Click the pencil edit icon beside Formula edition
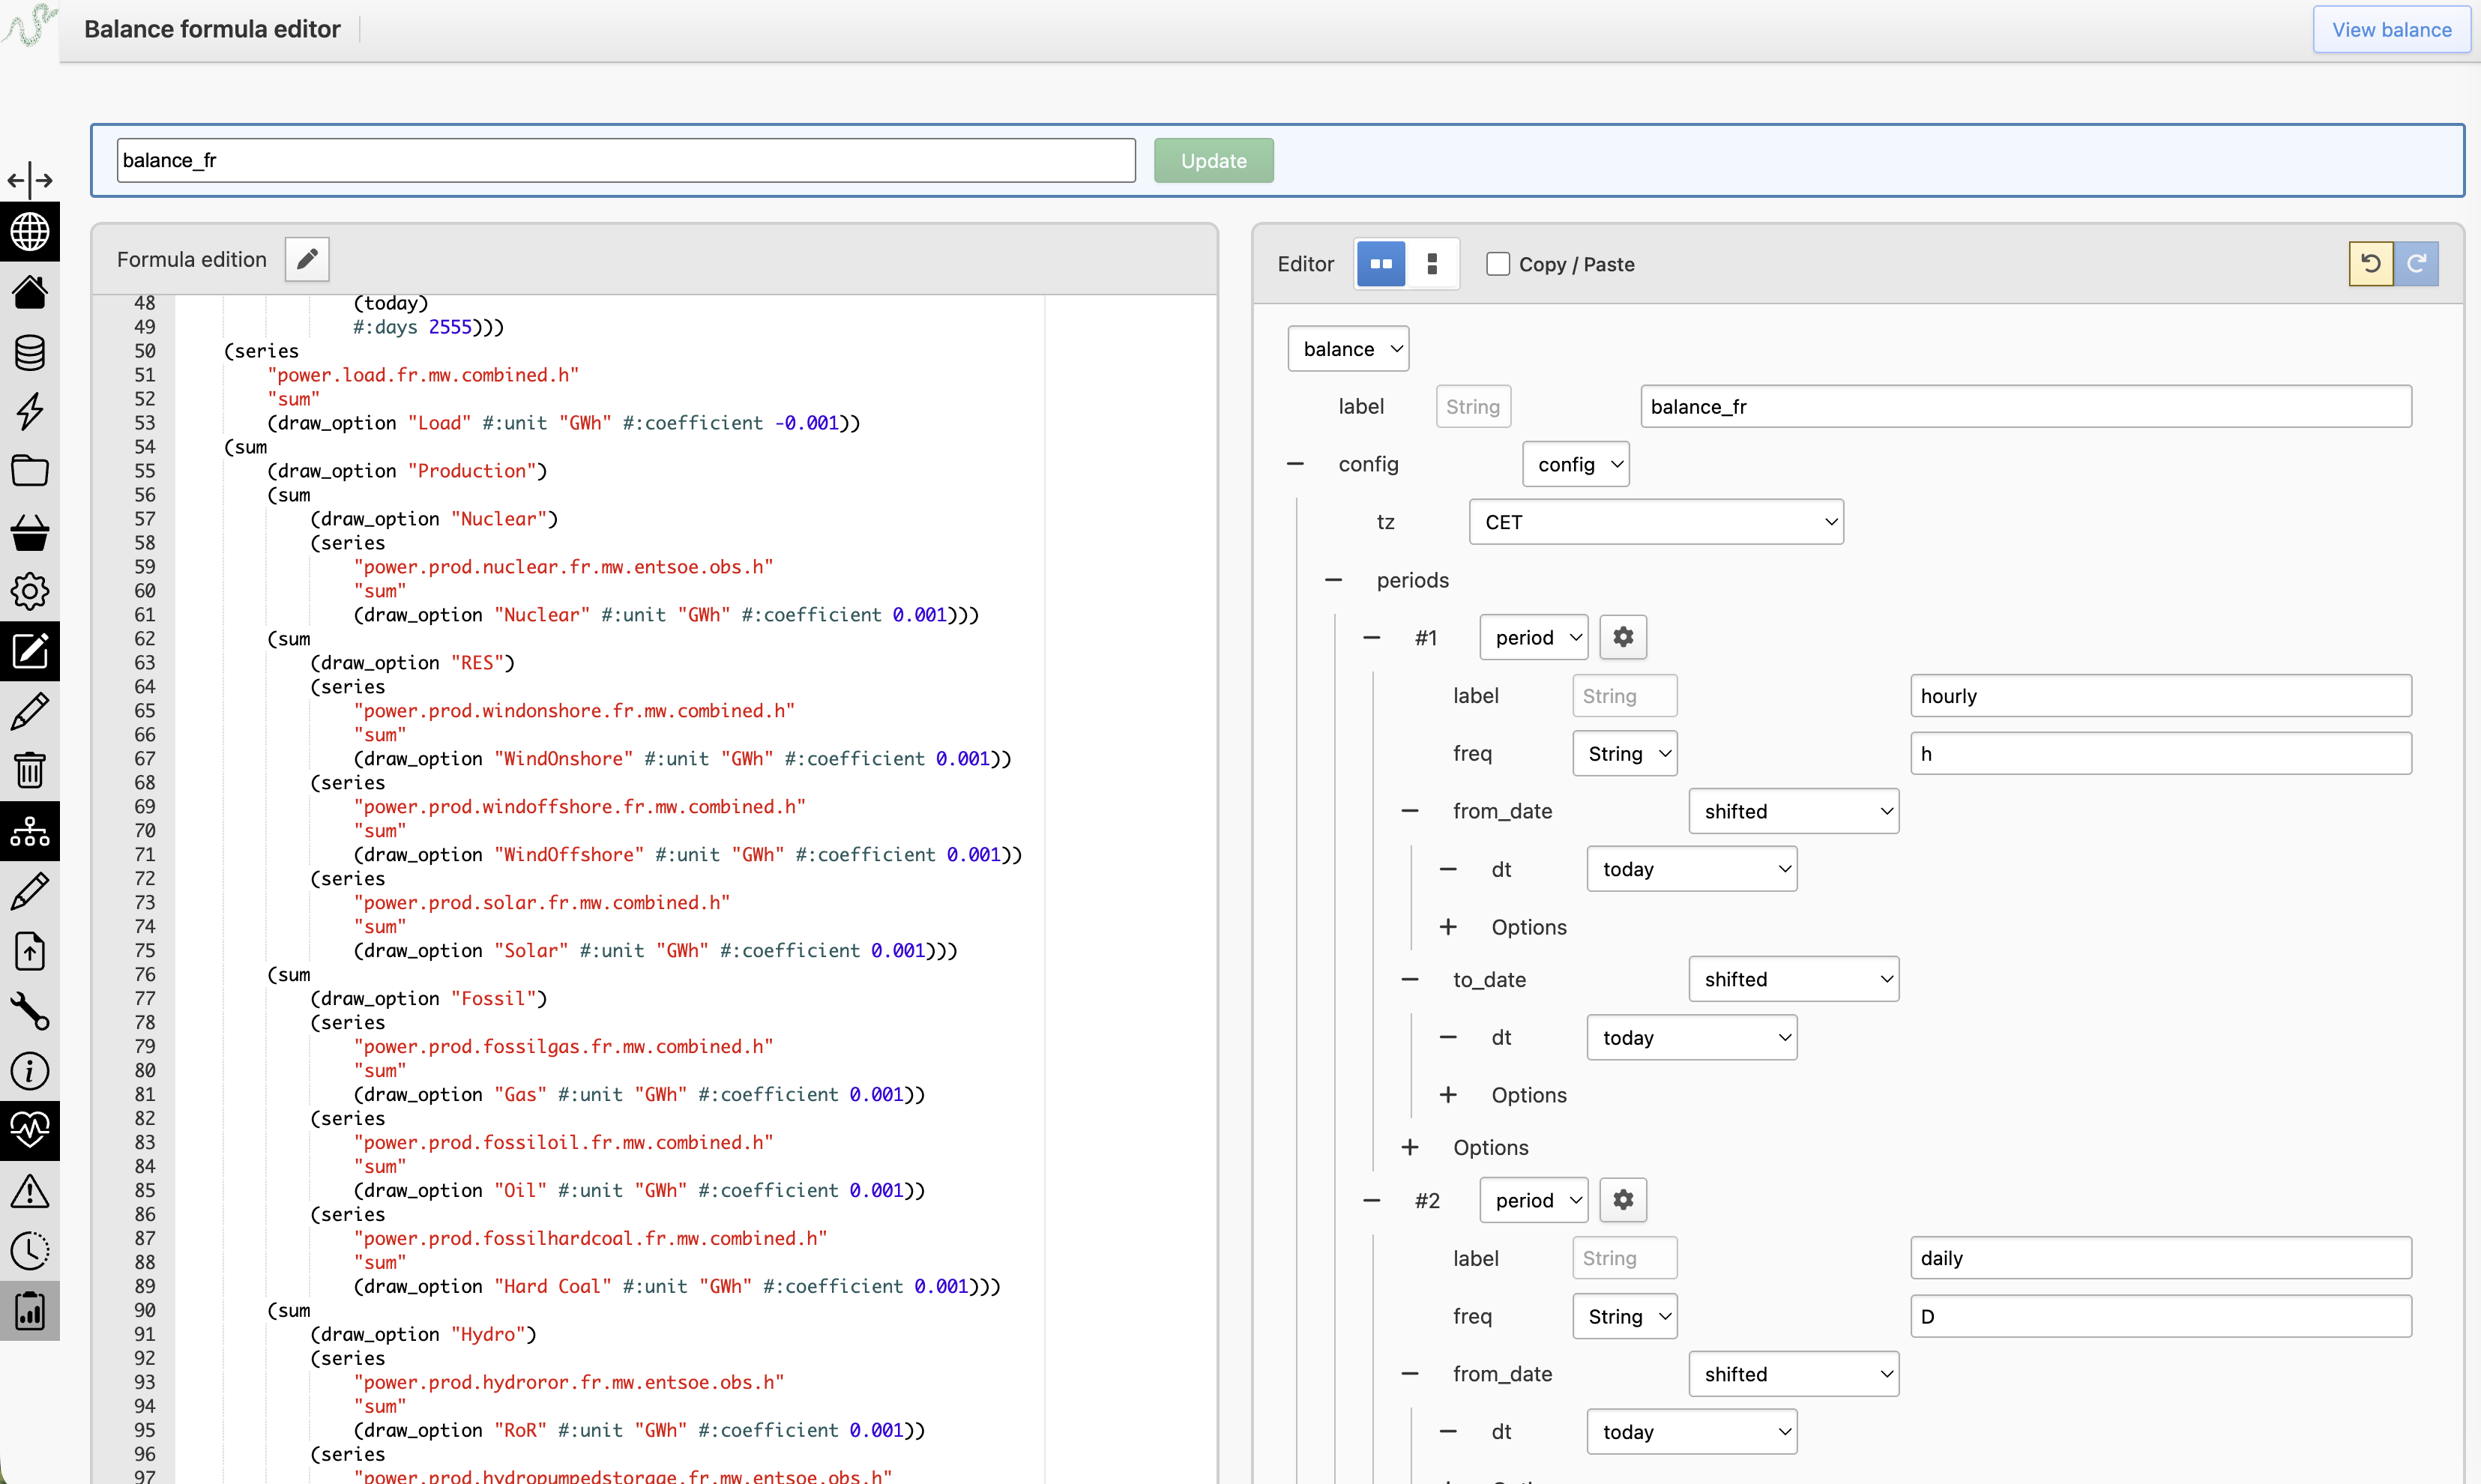2481x1484 pixels. click(x=307, y=259)
